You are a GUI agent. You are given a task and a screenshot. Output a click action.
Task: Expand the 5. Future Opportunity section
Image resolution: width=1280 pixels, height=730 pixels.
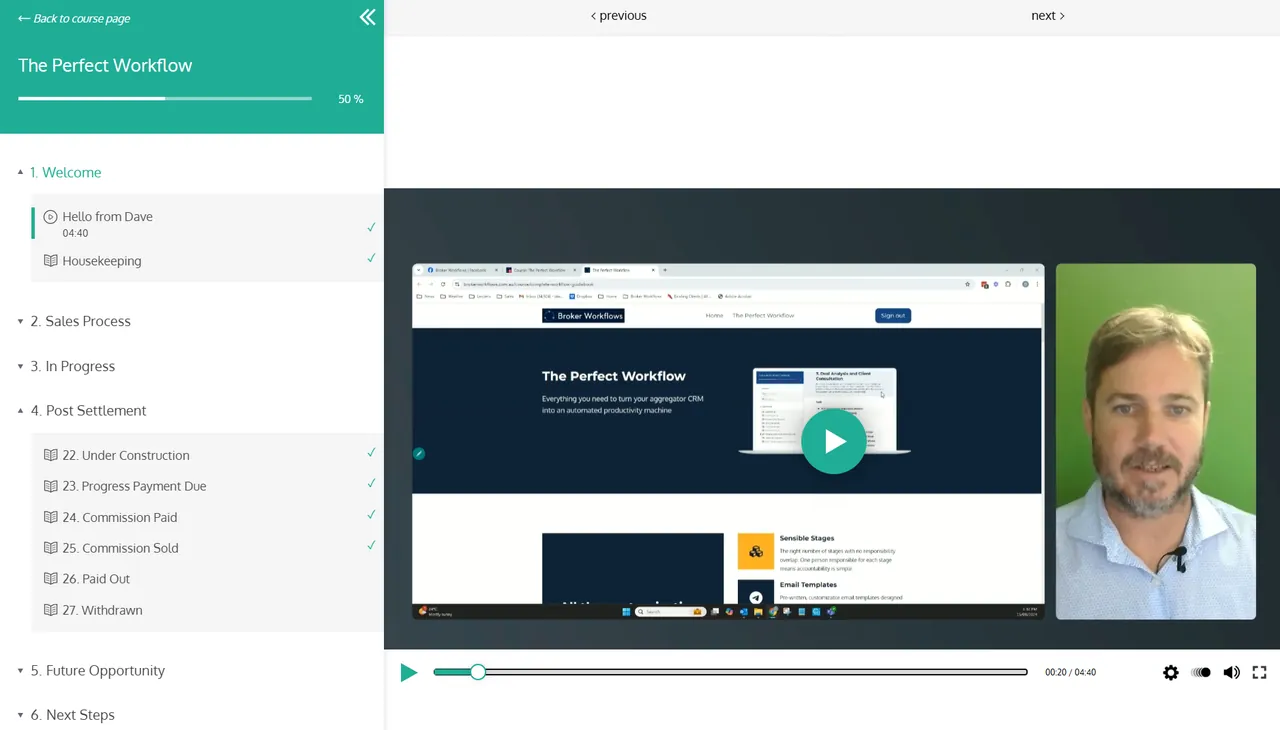coord(91,670)
